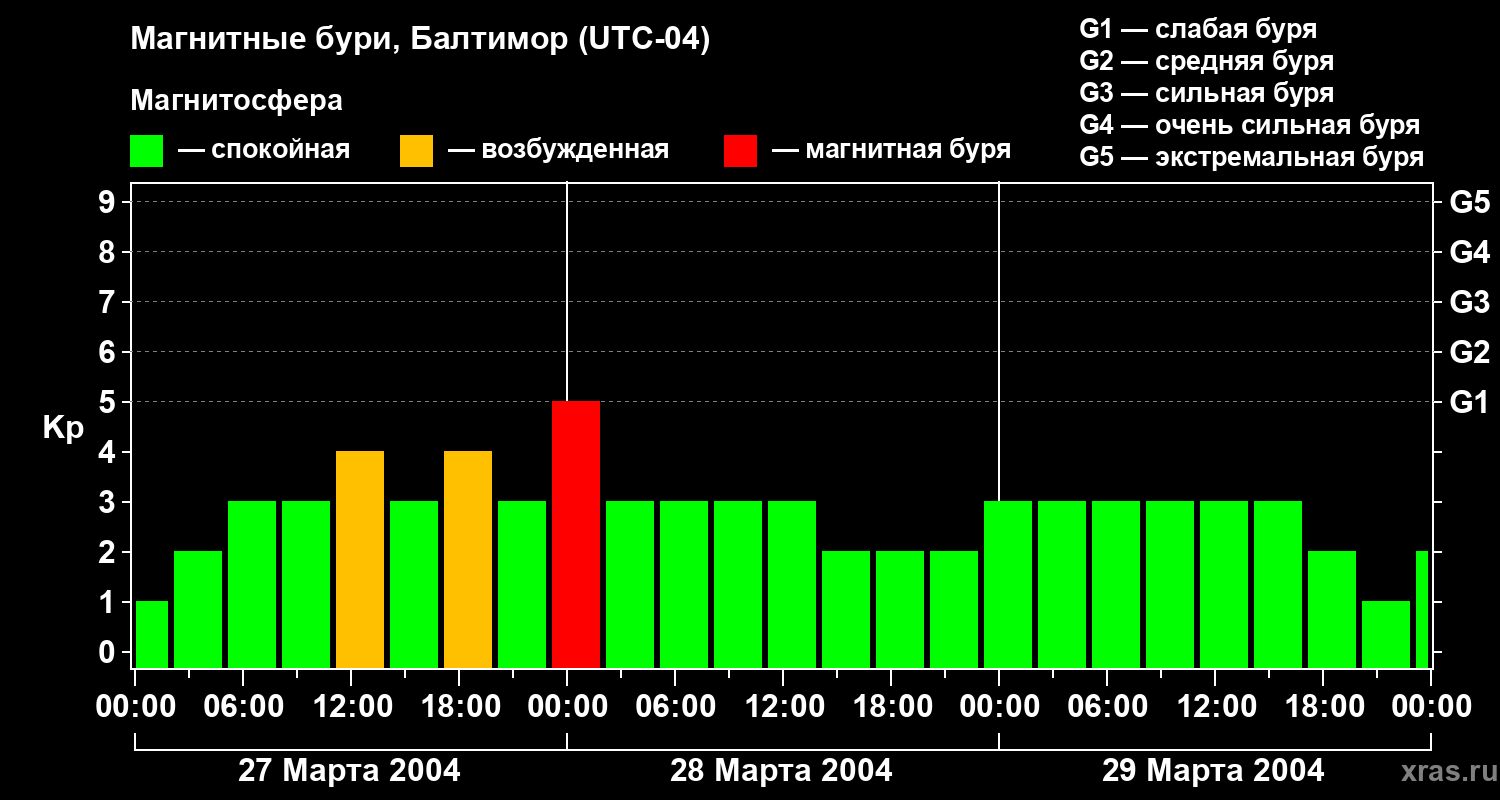Screen dimensions: 1500x800
Task: Click the G1 label on the right axis
Action: (1469, 402)
